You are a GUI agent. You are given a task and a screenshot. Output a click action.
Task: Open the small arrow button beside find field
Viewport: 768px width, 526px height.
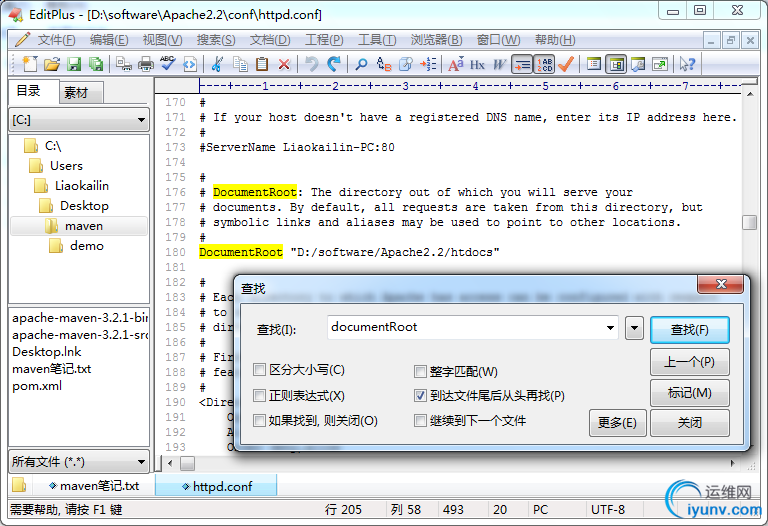(634, 328)
